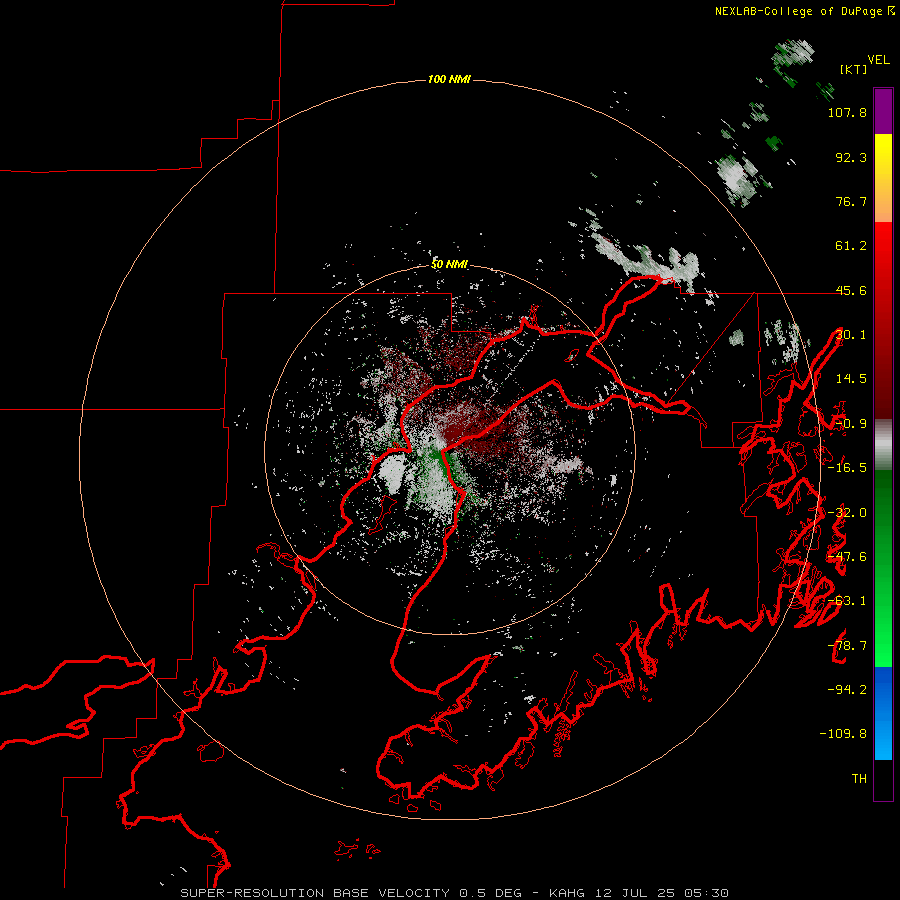Click the VEL legend title

click(x=878, y=60)
